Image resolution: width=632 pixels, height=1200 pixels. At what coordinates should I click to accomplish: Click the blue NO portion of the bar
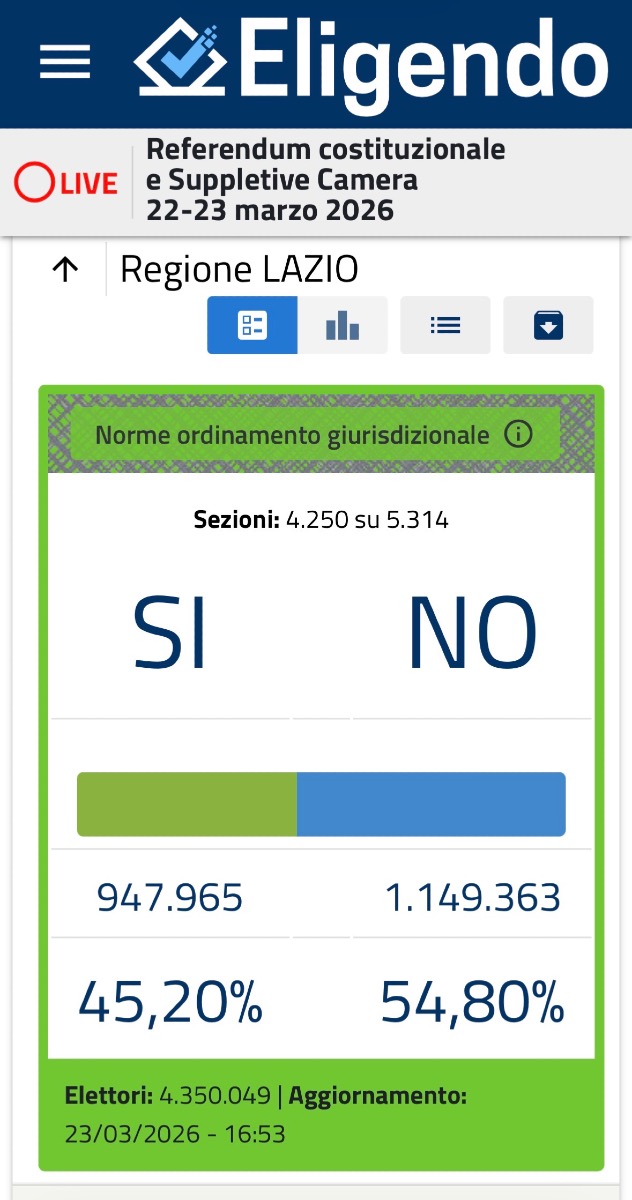click(x=431, y=803)
